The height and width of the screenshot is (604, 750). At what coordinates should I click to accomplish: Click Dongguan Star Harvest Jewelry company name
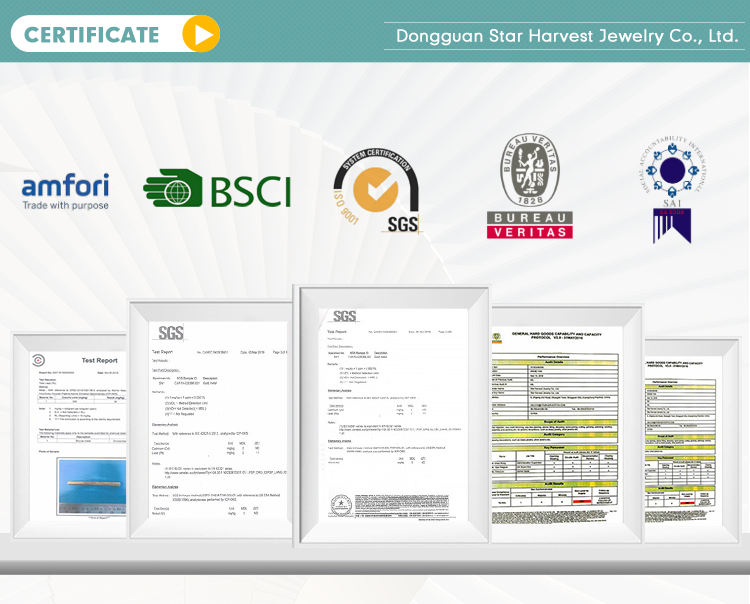(566, 36)
